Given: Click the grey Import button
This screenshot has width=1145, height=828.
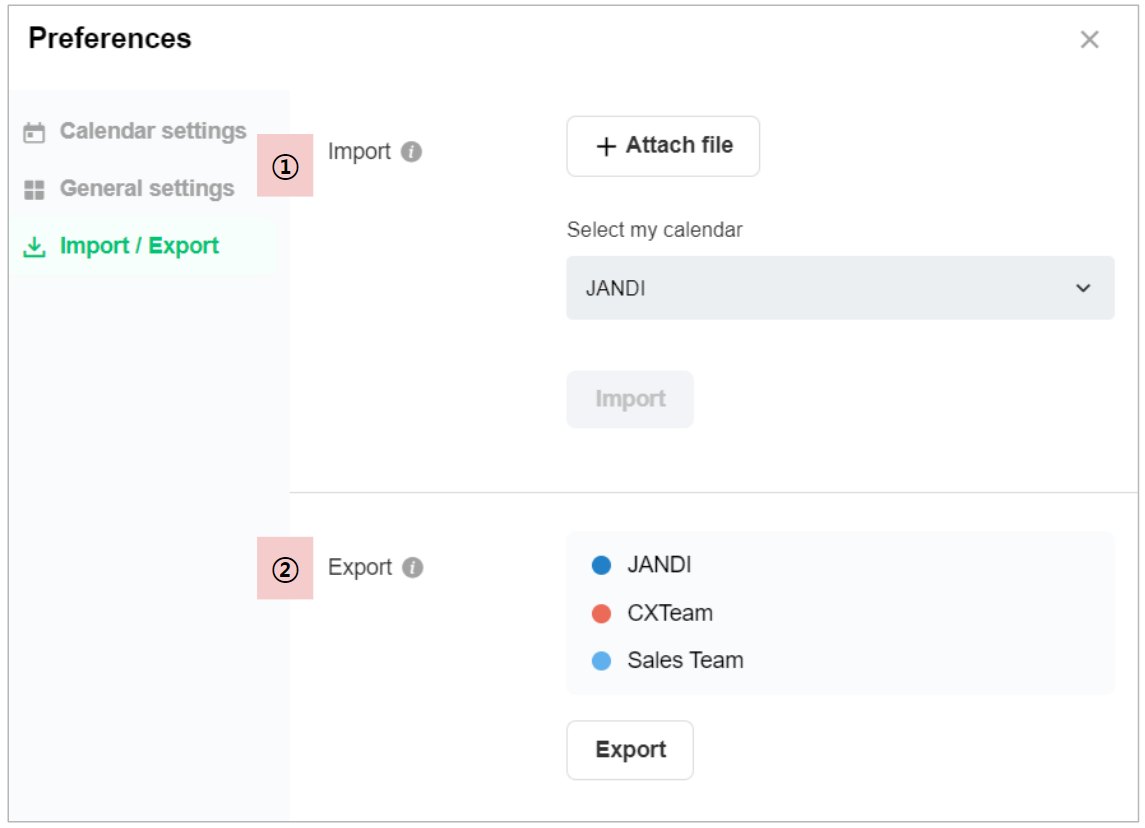Looking at the screenshot, I should [x=630, y=400].
